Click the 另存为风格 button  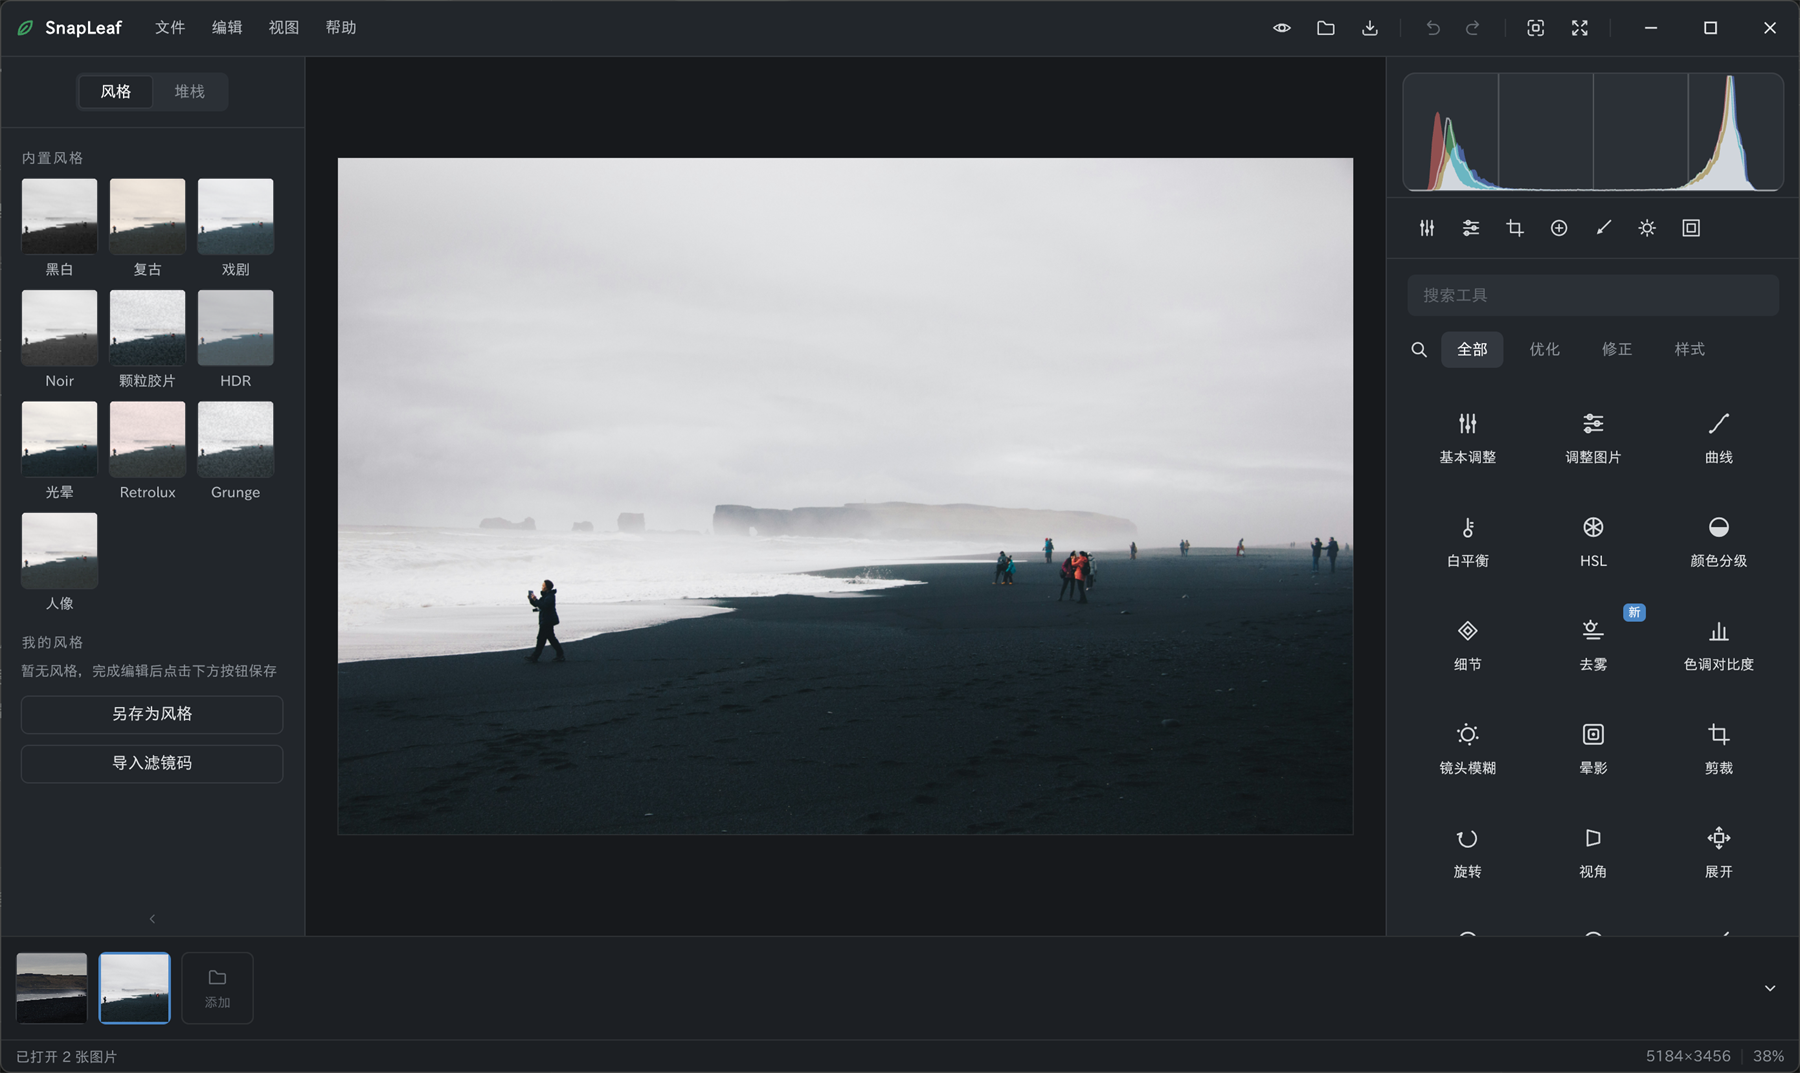[152, 714]
